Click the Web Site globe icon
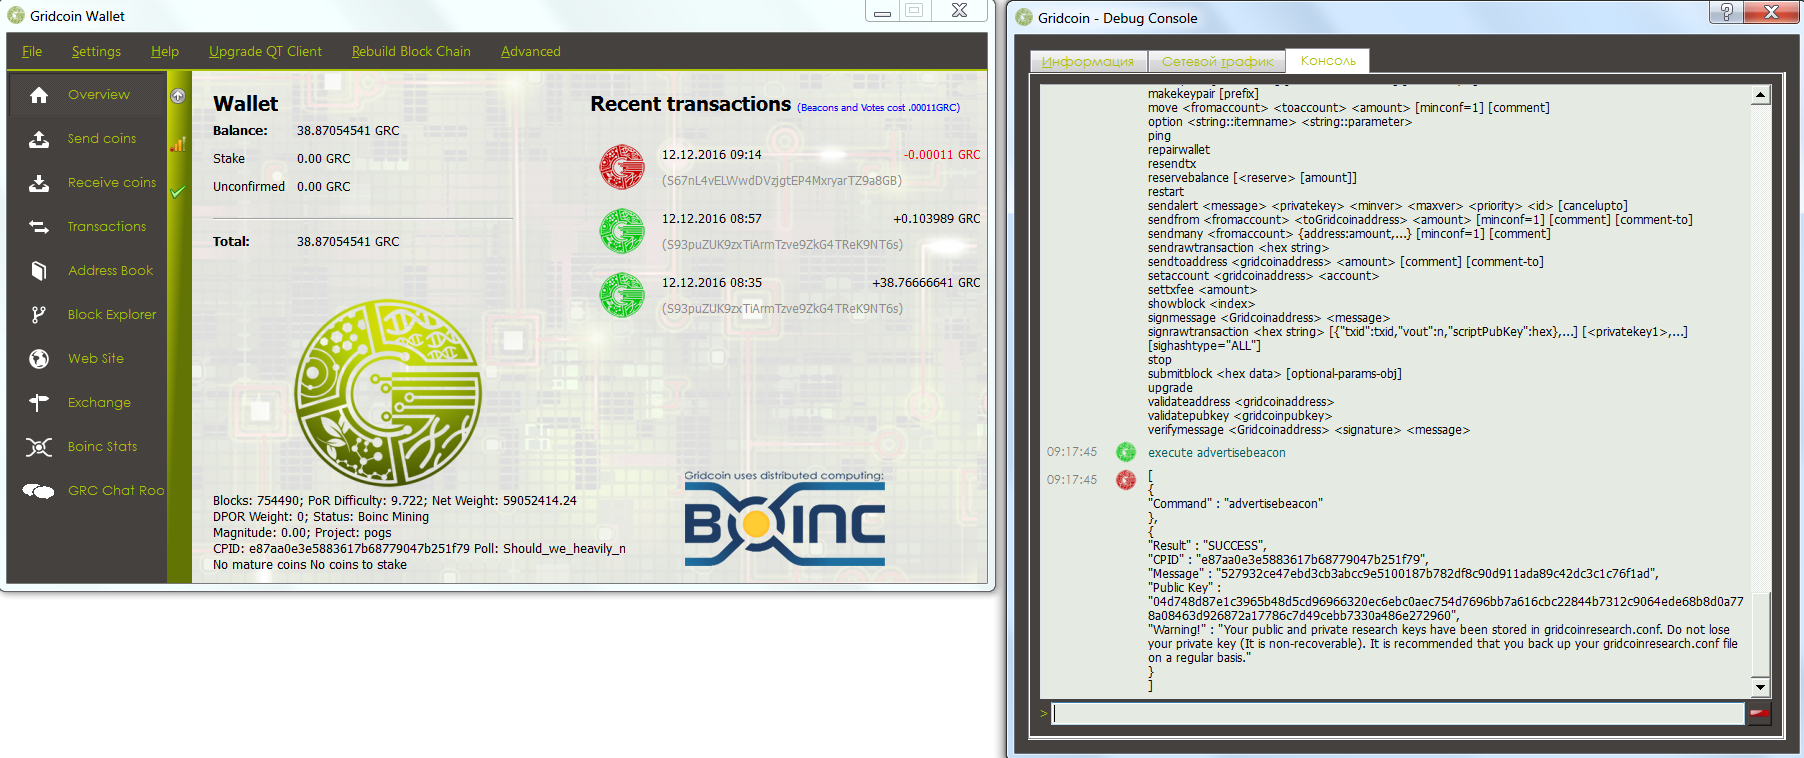The image size is (1804, 758). (x=39, y=359)
